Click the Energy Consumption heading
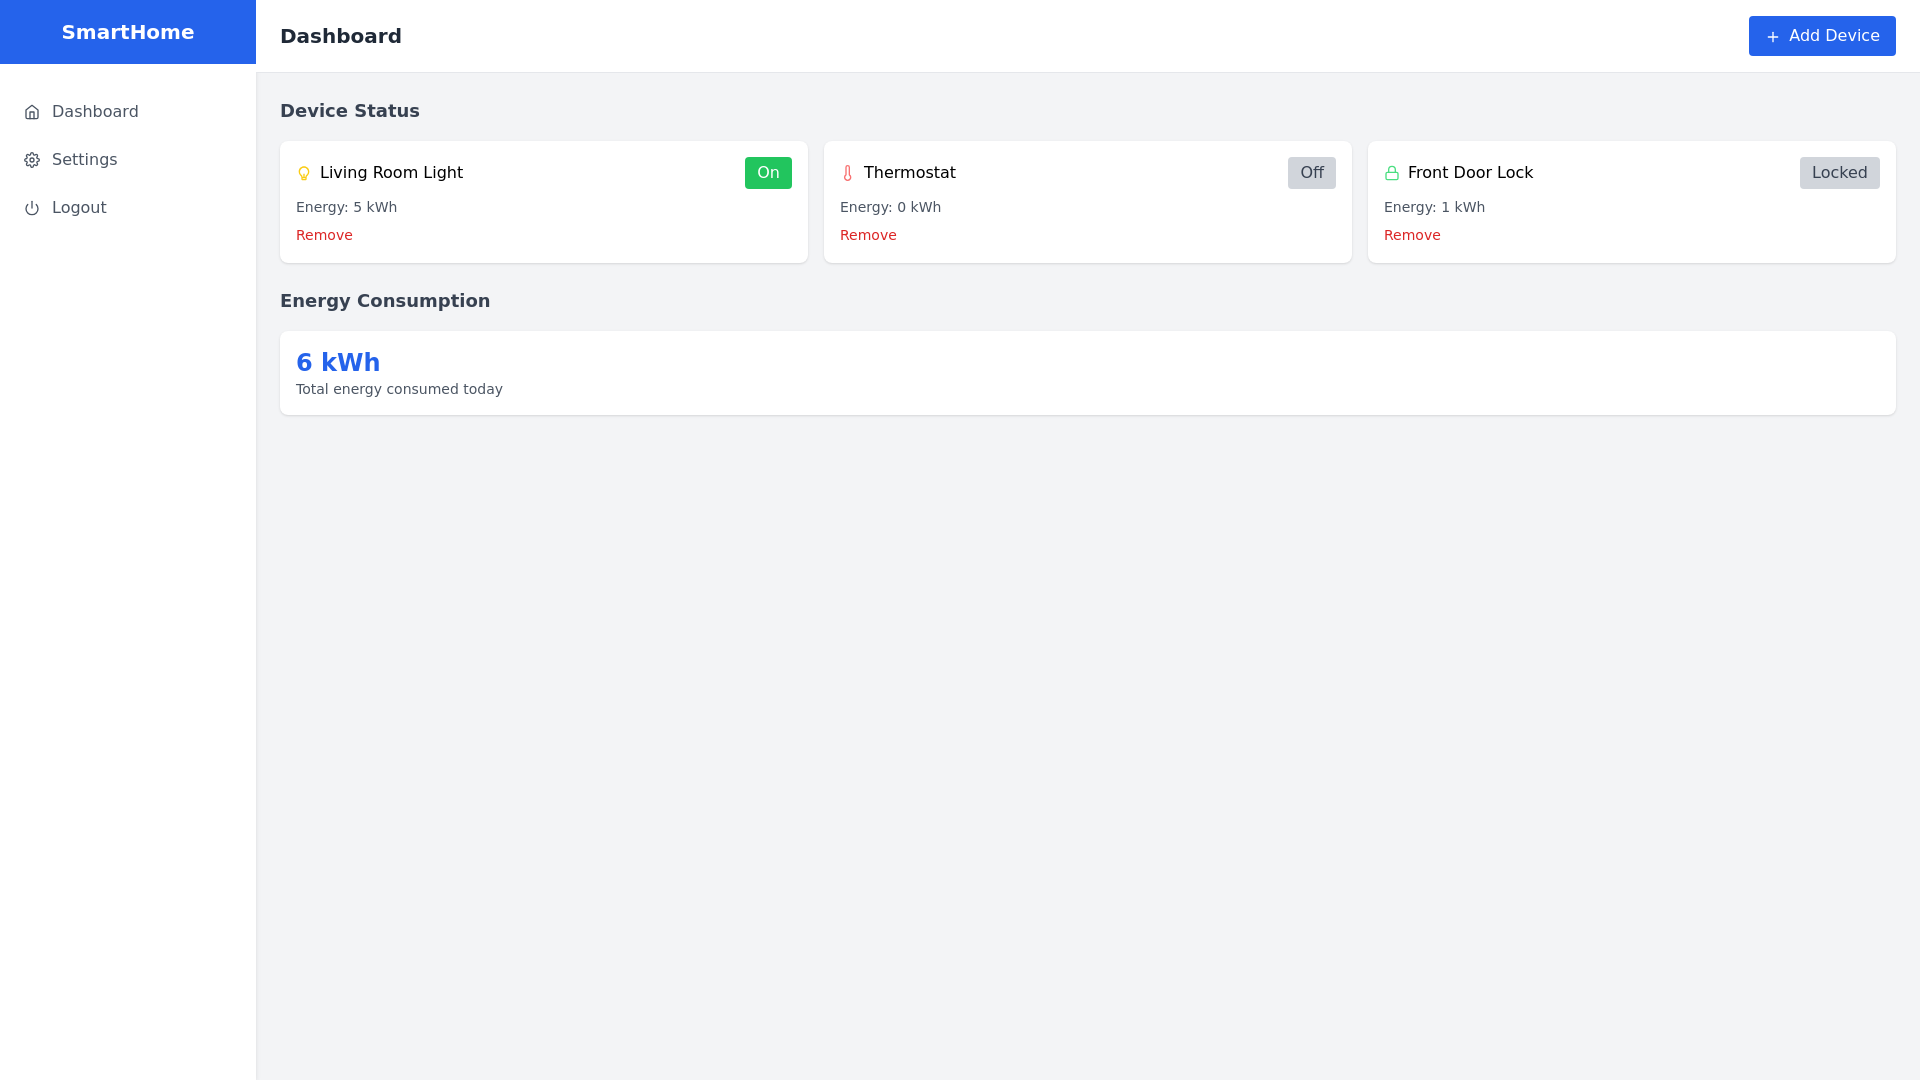 (385, 301)
